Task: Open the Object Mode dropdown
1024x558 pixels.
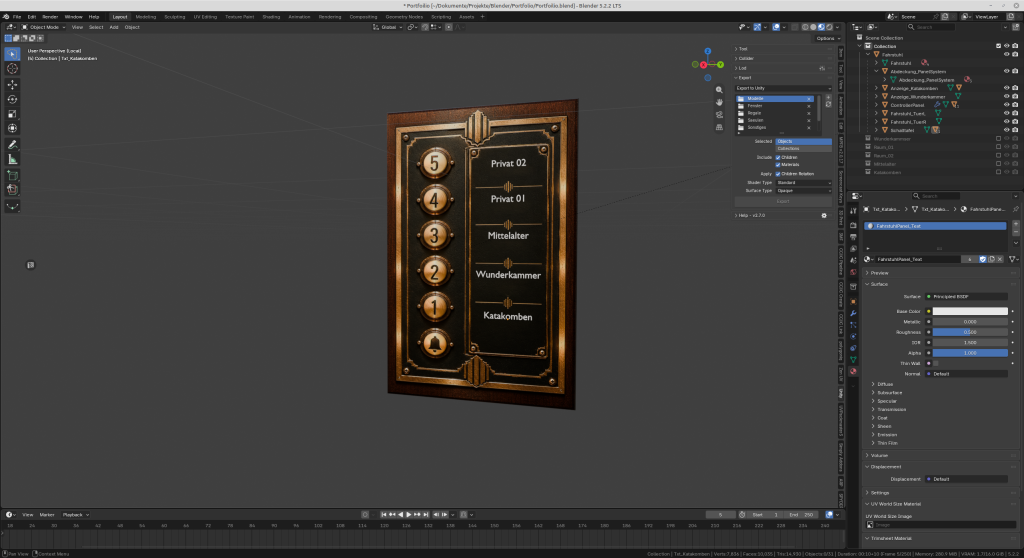Action: pyautogui.click(x=44, y=27)
